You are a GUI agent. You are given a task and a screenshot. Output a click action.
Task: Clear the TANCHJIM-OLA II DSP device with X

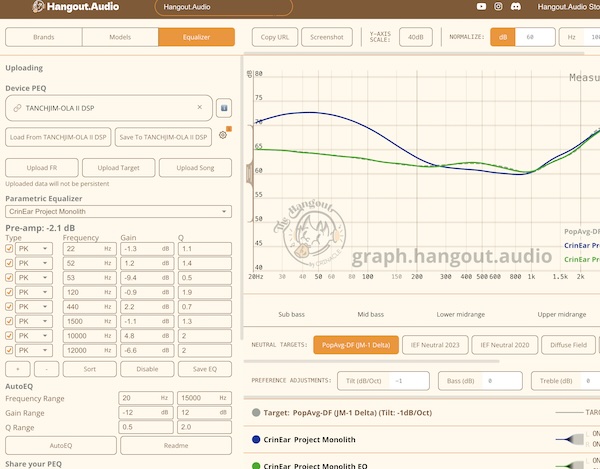(x=200, y=107)
